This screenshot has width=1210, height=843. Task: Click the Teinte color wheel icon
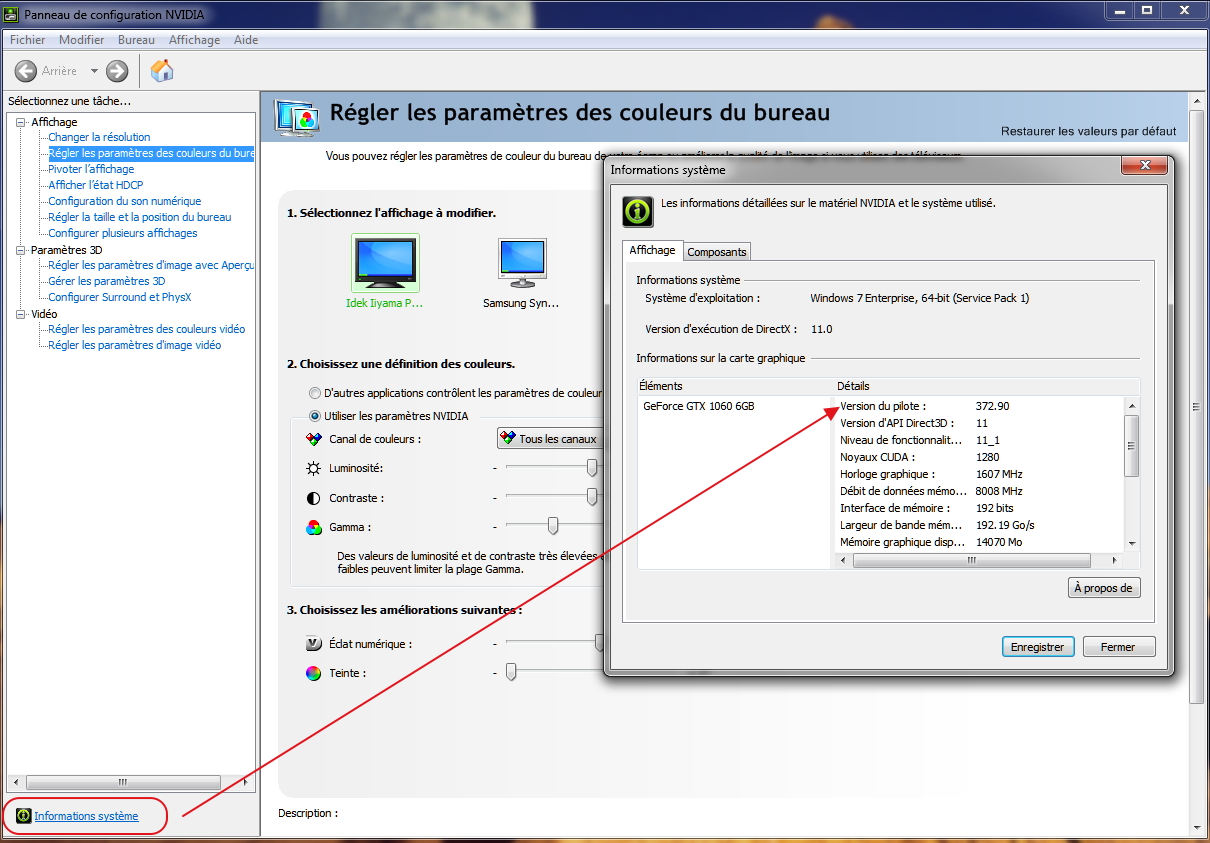pos(313,673)
